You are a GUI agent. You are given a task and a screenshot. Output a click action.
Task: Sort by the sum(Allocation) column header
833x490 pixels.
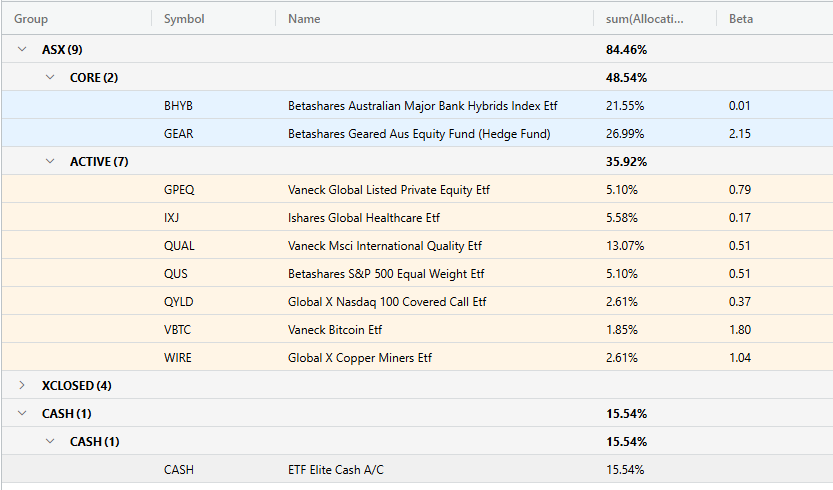[644, 19]
